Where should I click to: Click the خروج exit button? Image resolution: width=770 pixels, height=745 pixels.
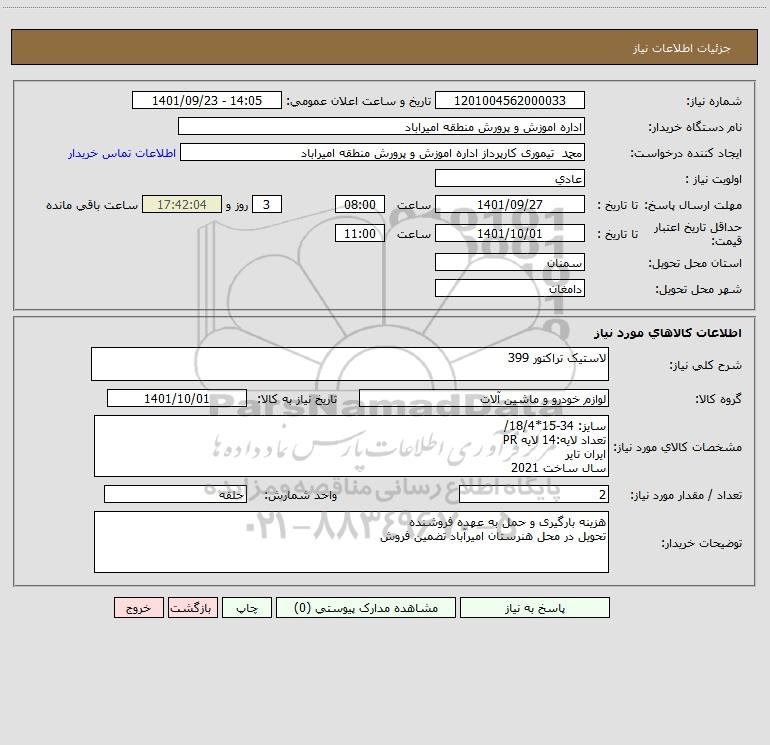click(x=138, y=607)
